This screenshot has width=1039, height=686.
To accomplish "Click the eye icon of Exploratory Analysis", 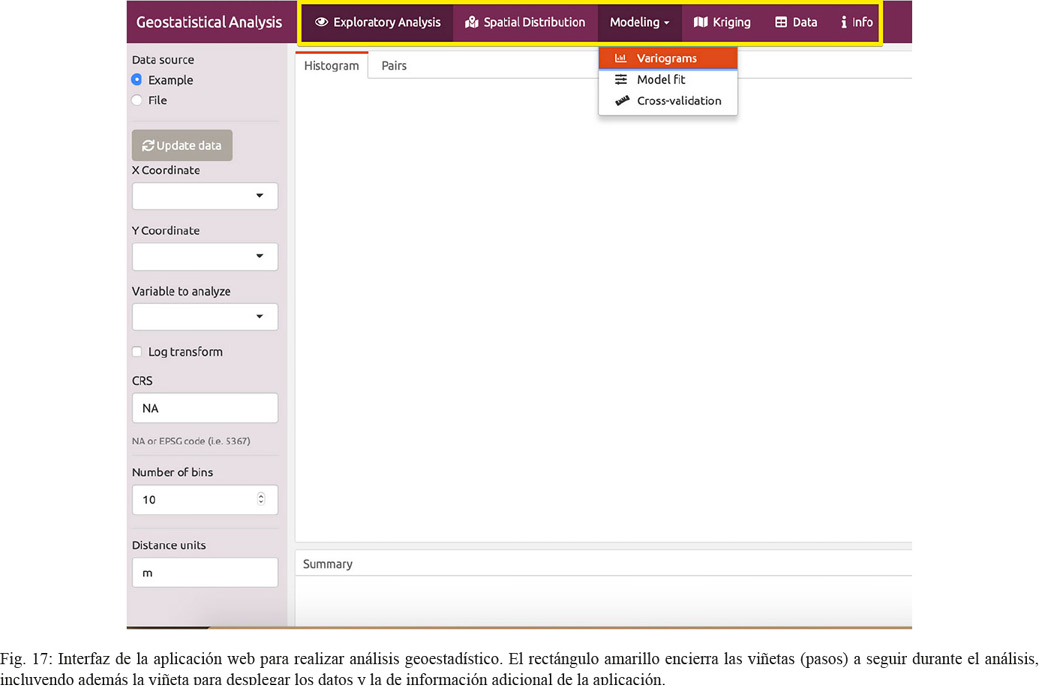I will pos(321,22).
